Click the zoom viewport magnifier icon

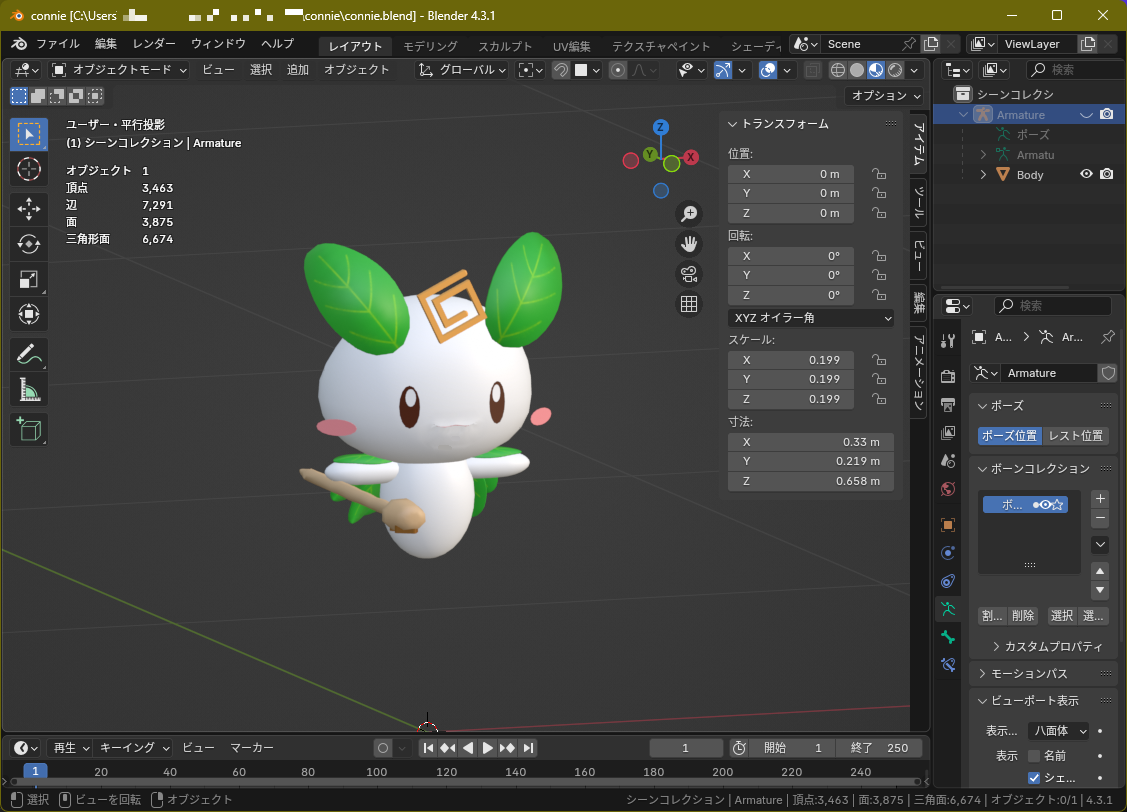[689, 213]
